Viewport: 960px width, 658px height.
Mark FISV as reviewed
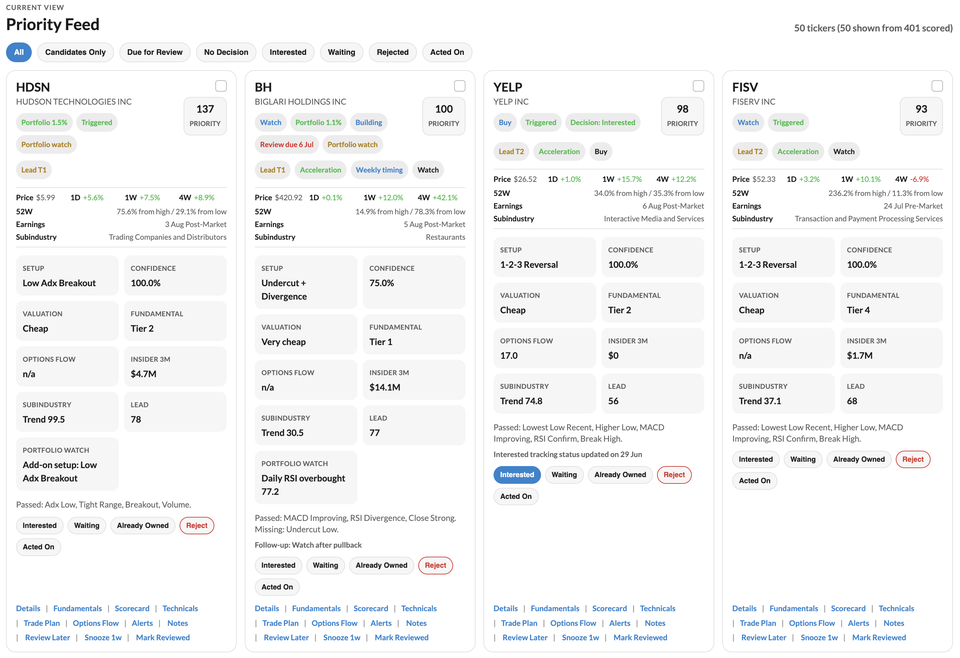[x=879, y=637]
